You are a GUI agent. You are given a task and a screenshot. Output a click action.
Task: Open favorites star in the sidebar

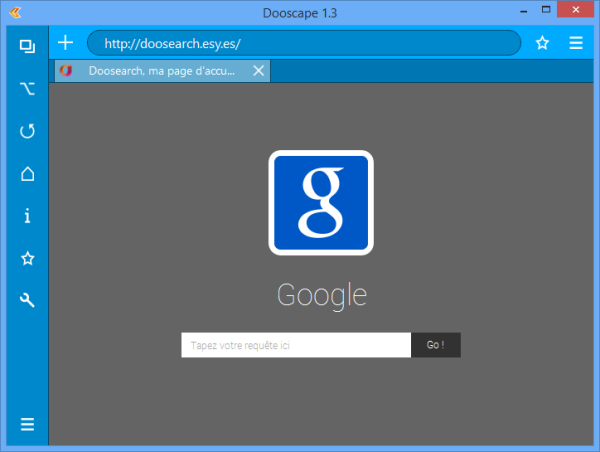27,258
